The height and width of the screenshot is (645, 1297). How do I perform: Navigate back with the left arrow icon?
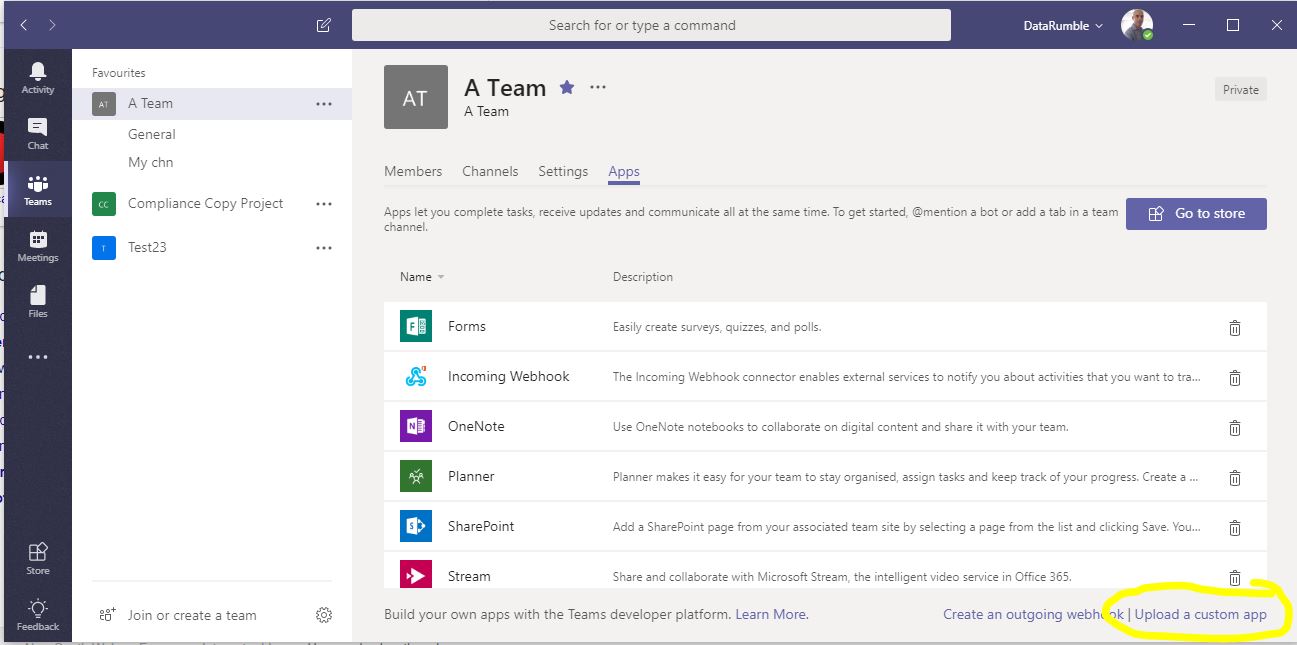[22, 25]
